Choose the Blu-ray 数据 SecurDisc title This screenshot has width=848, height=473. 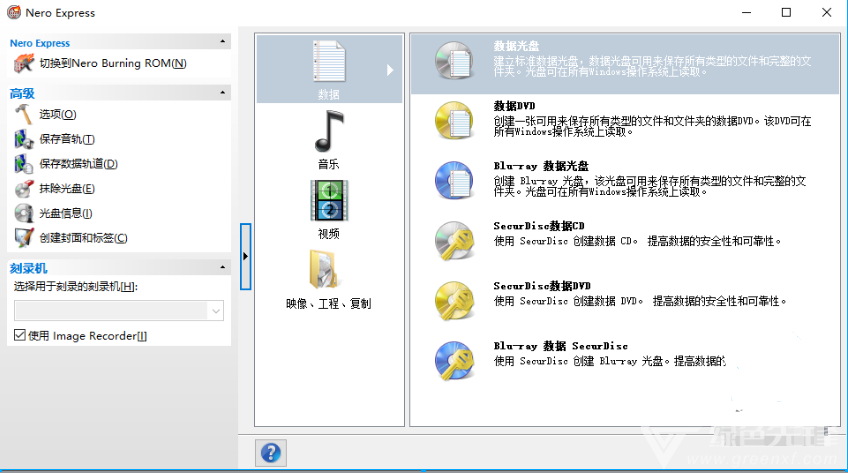pos(560,345)
